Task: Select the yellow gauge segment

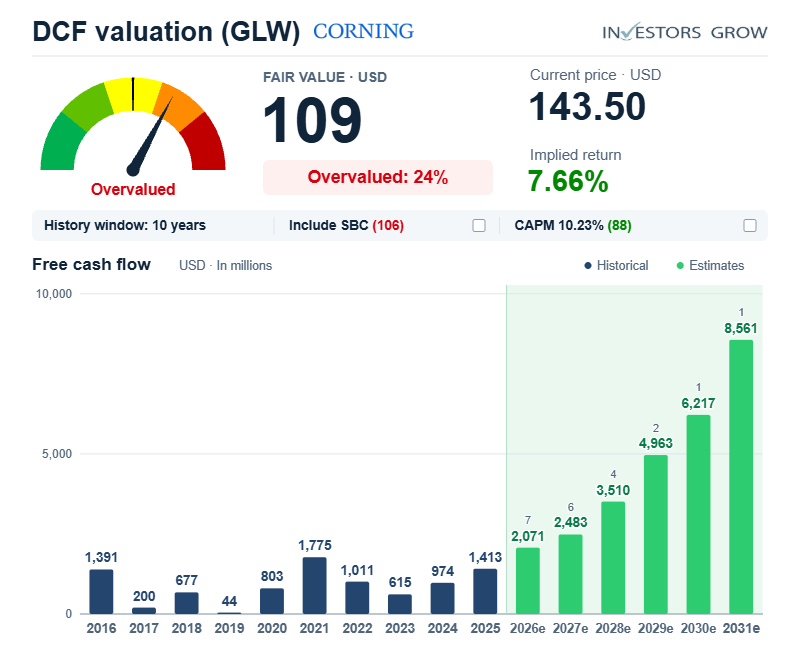Action: point(133,95)
